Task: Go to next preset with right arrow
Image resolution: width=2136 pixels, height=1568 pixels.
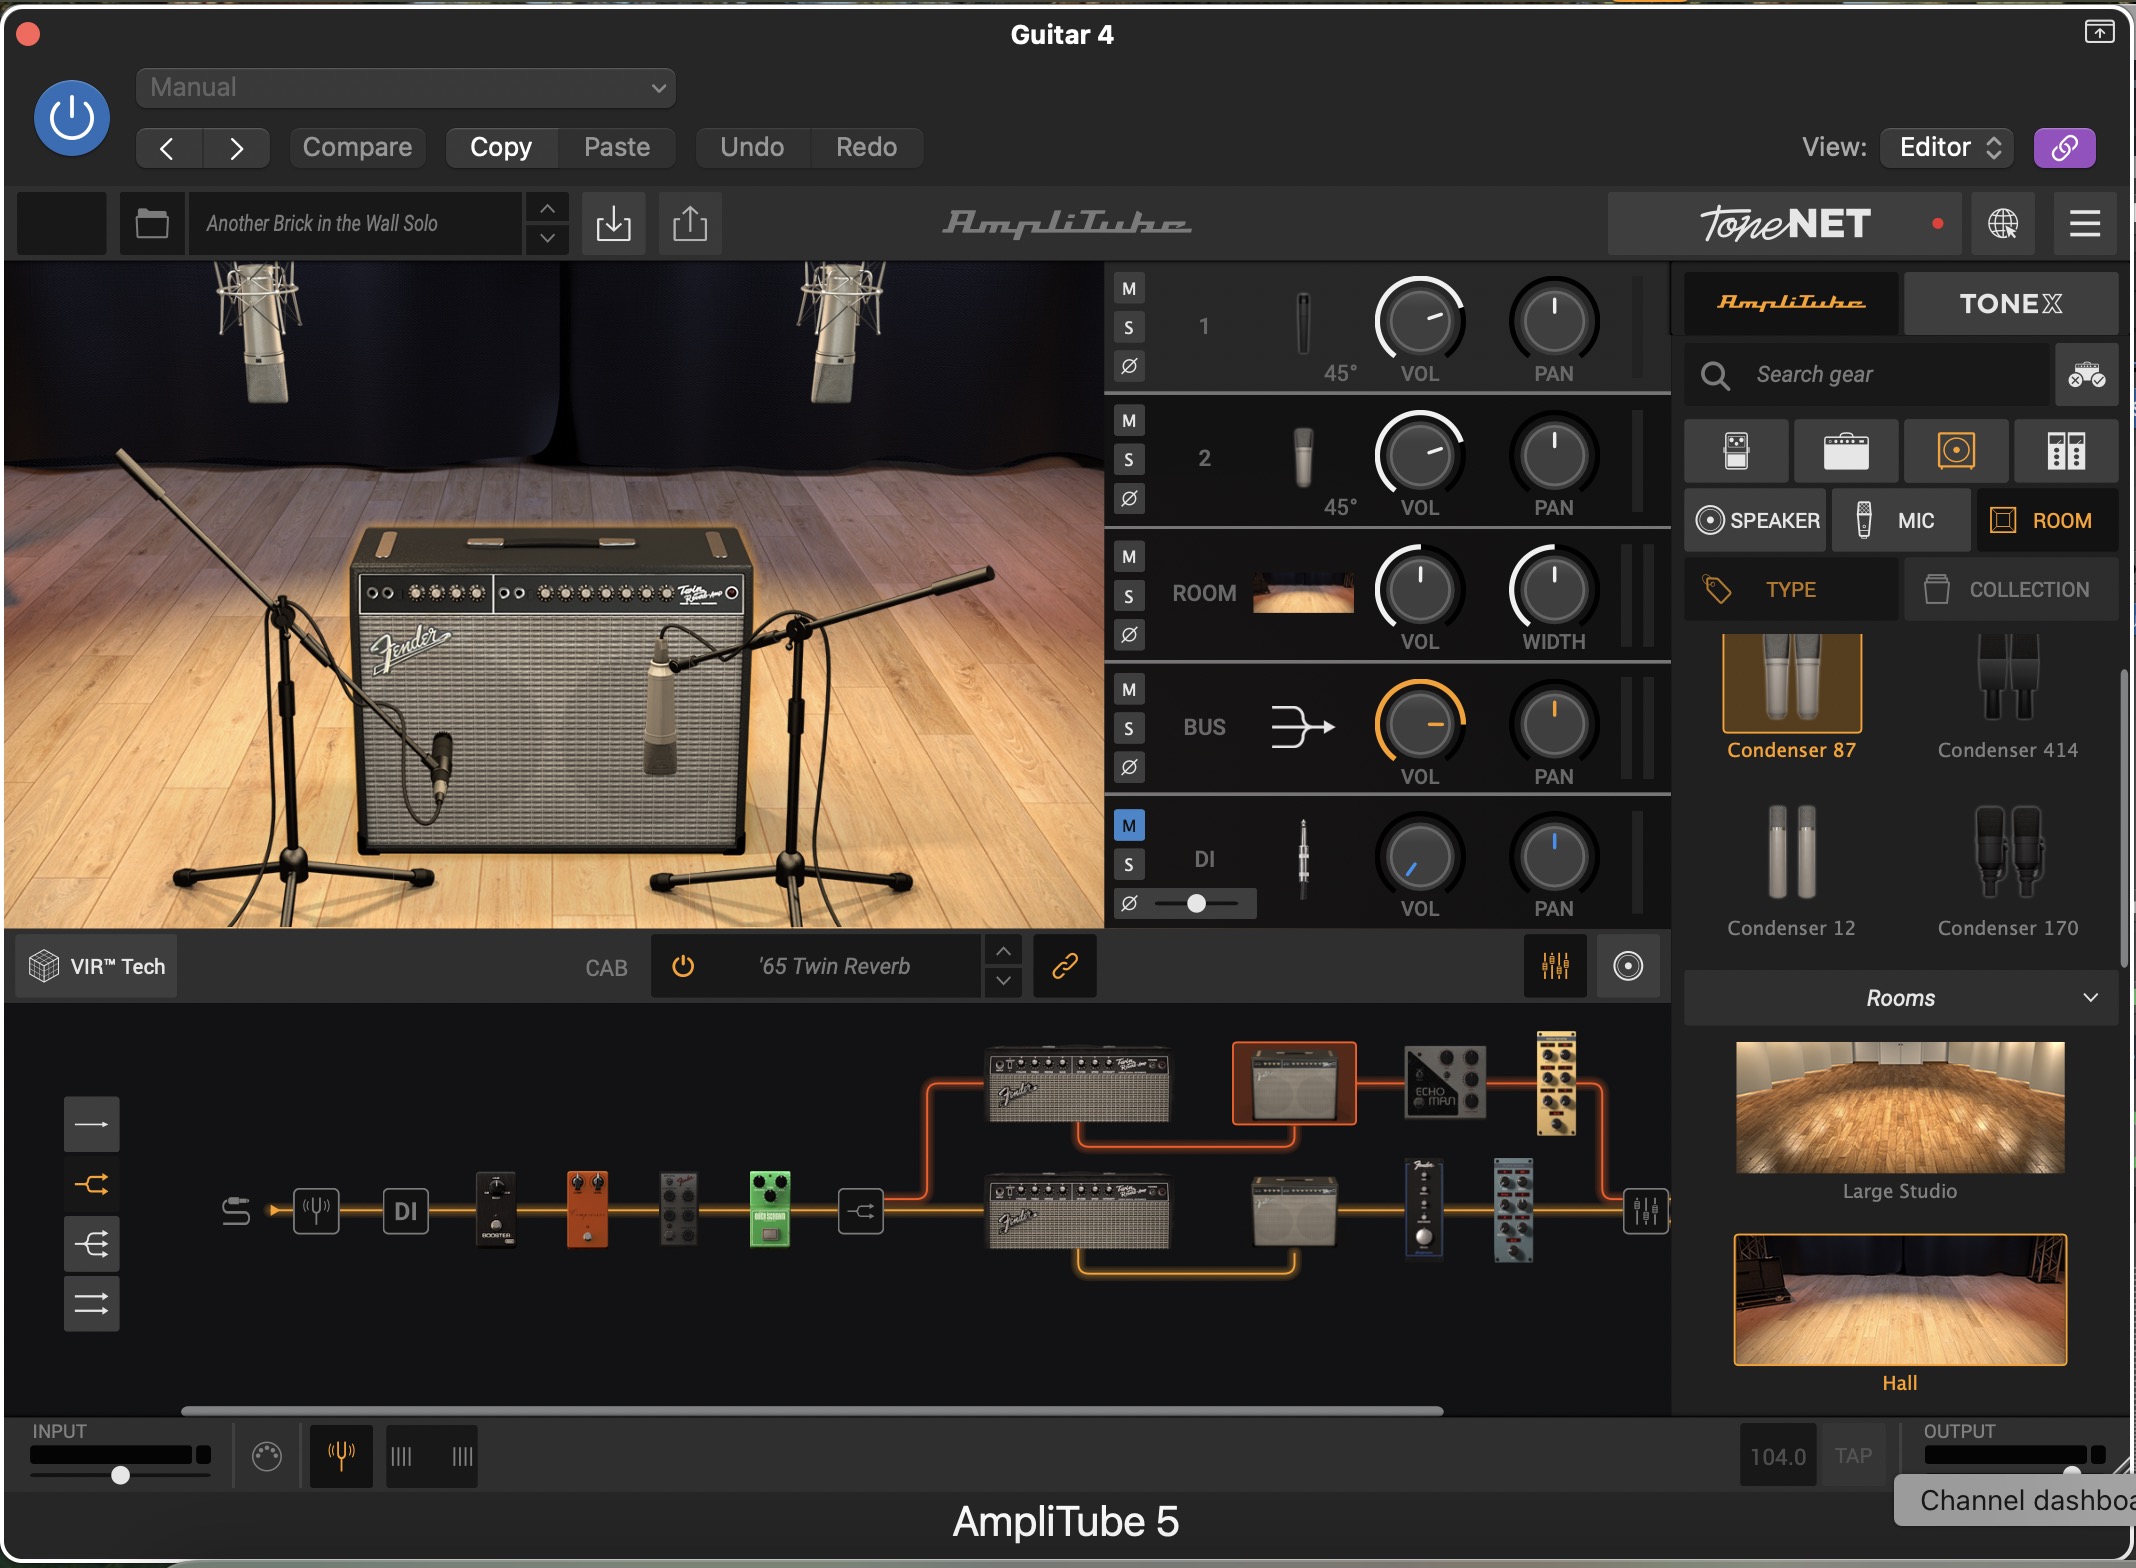Action: pyautogui.click(x=237, y=148)
